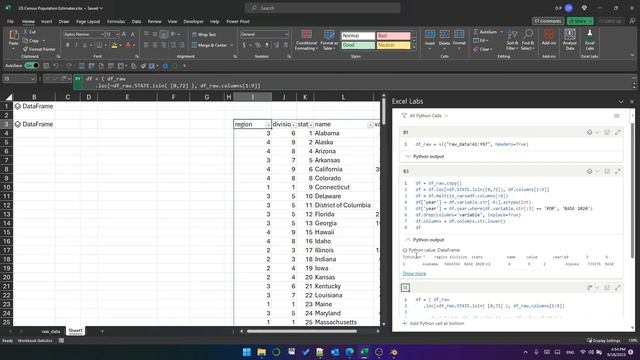
Task: Click the Comments button
Action: coord(548,21)
